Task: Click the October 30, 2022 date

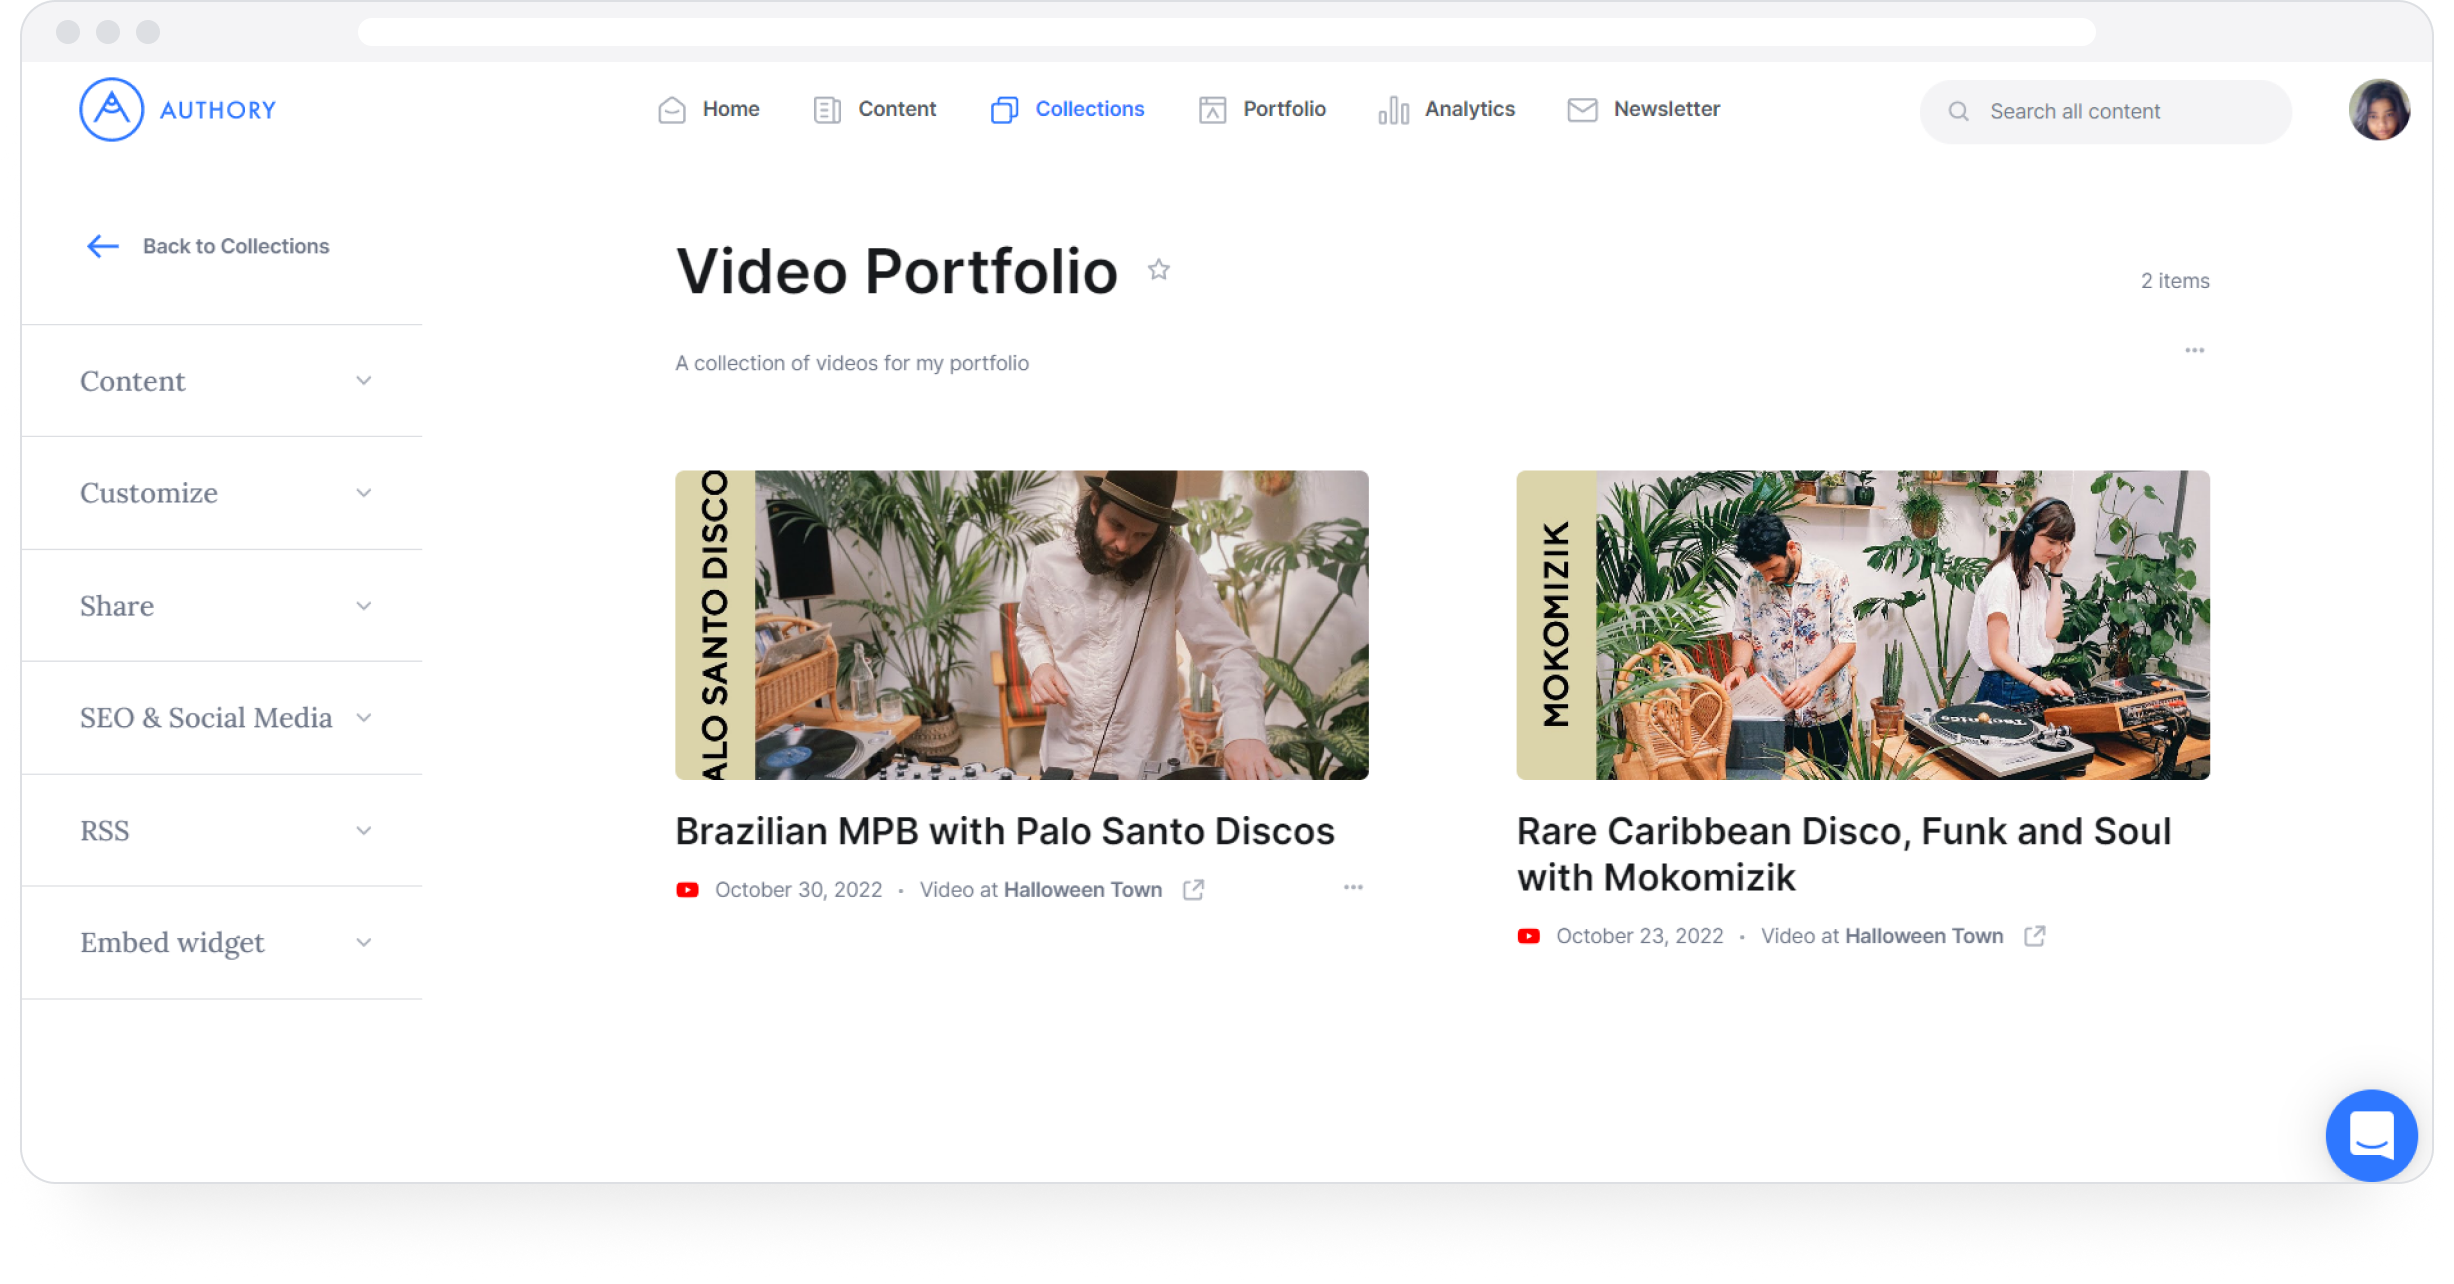Action: coord(798,890)
